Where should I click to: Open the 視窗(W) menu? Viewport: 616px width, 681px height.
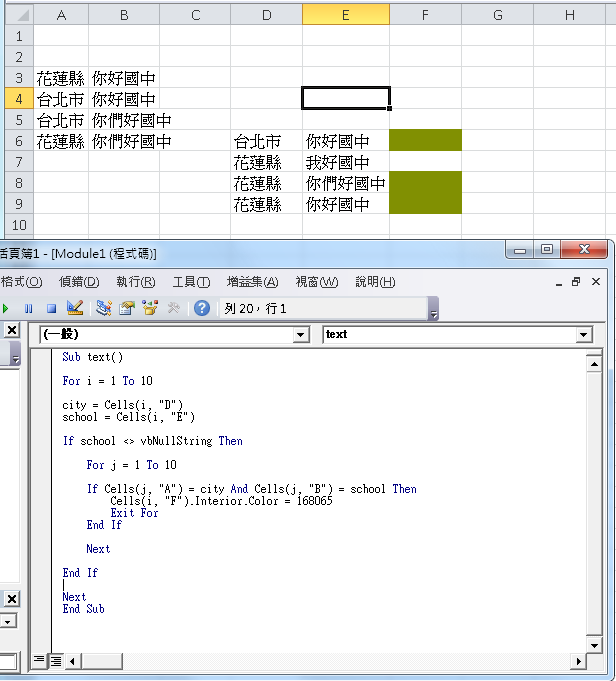pyautogui.click(x=317, y=282)
